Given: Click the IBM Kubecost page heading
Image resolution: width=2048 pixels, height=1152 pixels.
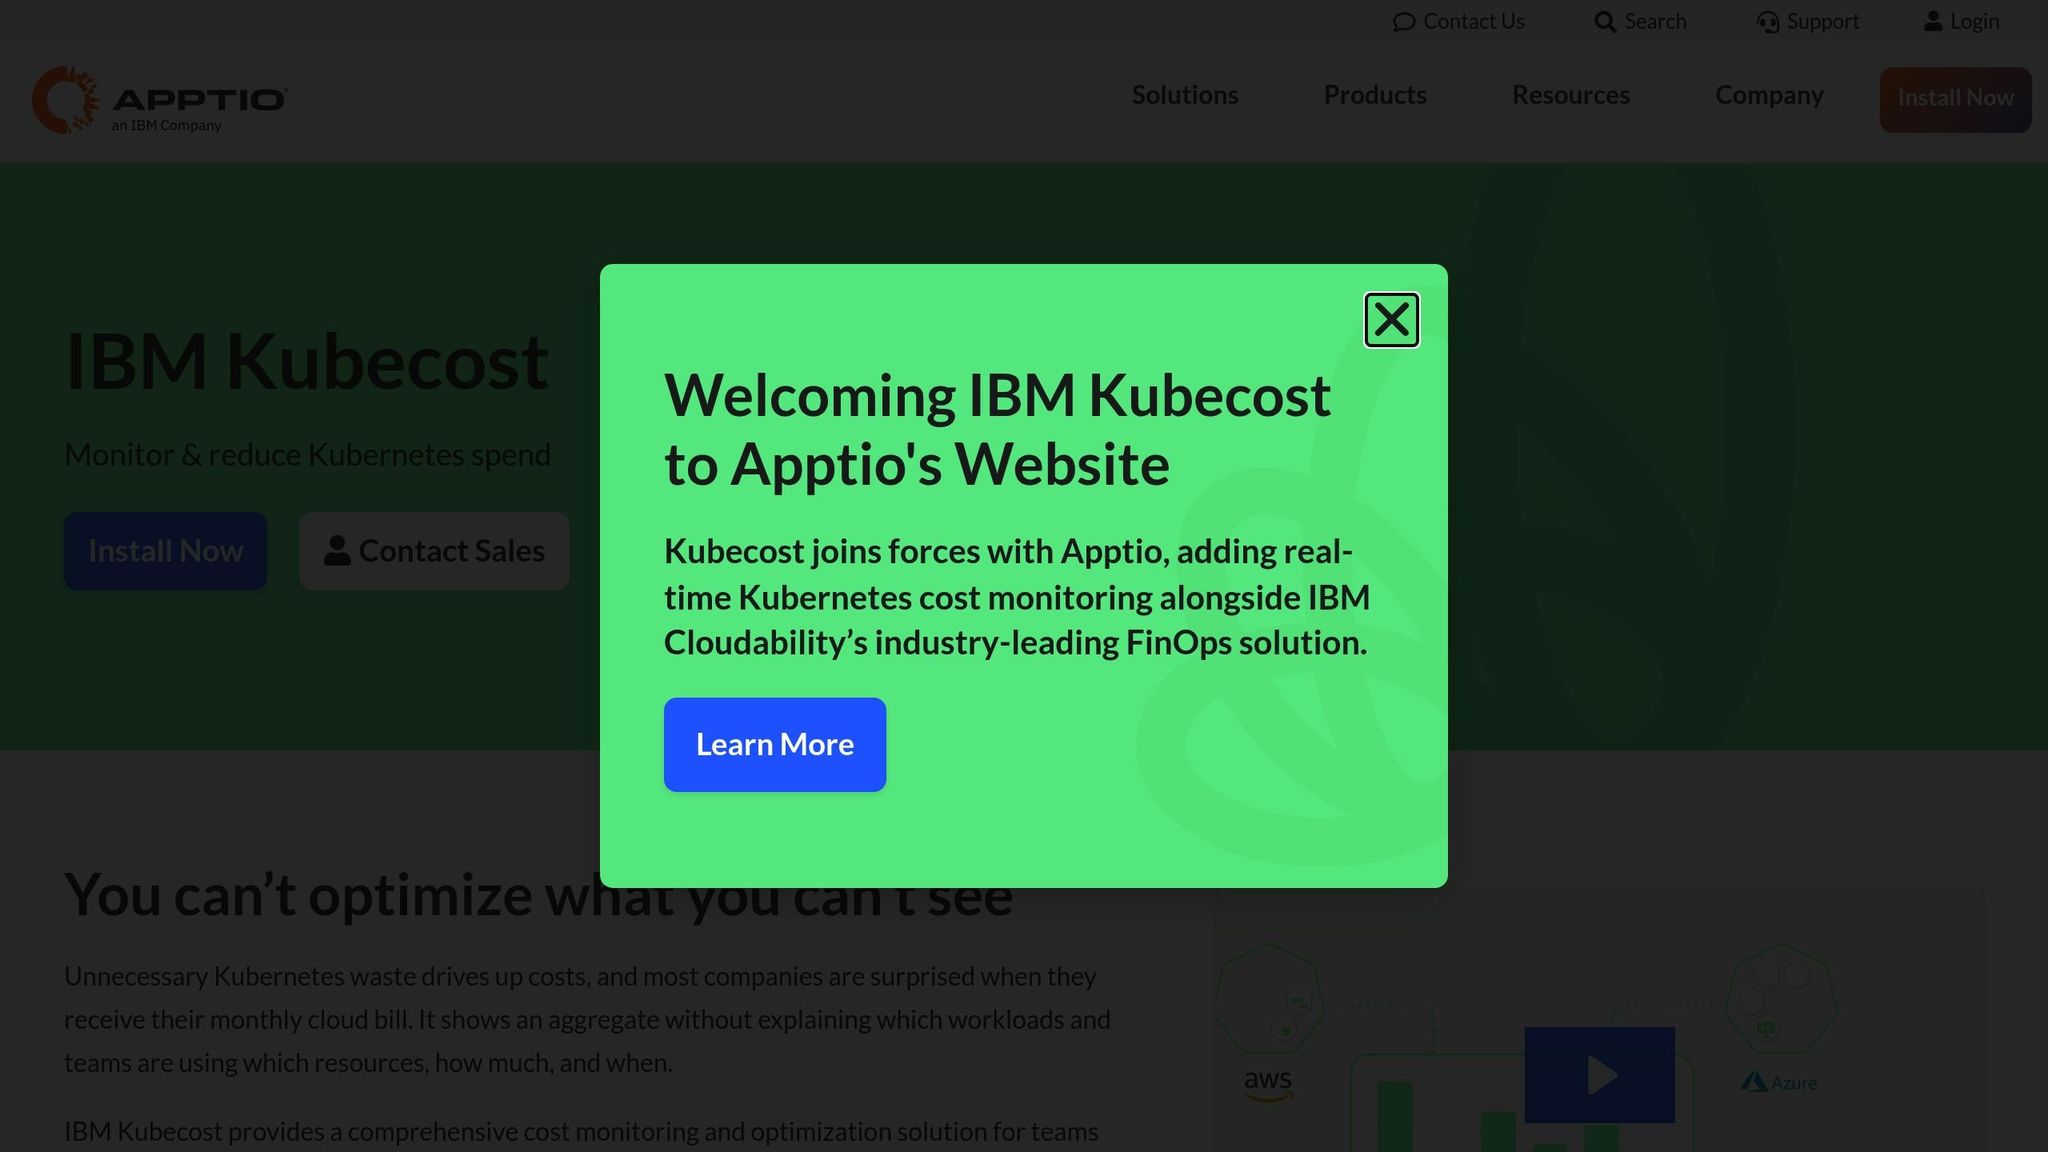Looking at the screenshot, I should click(x=306, y=361).
